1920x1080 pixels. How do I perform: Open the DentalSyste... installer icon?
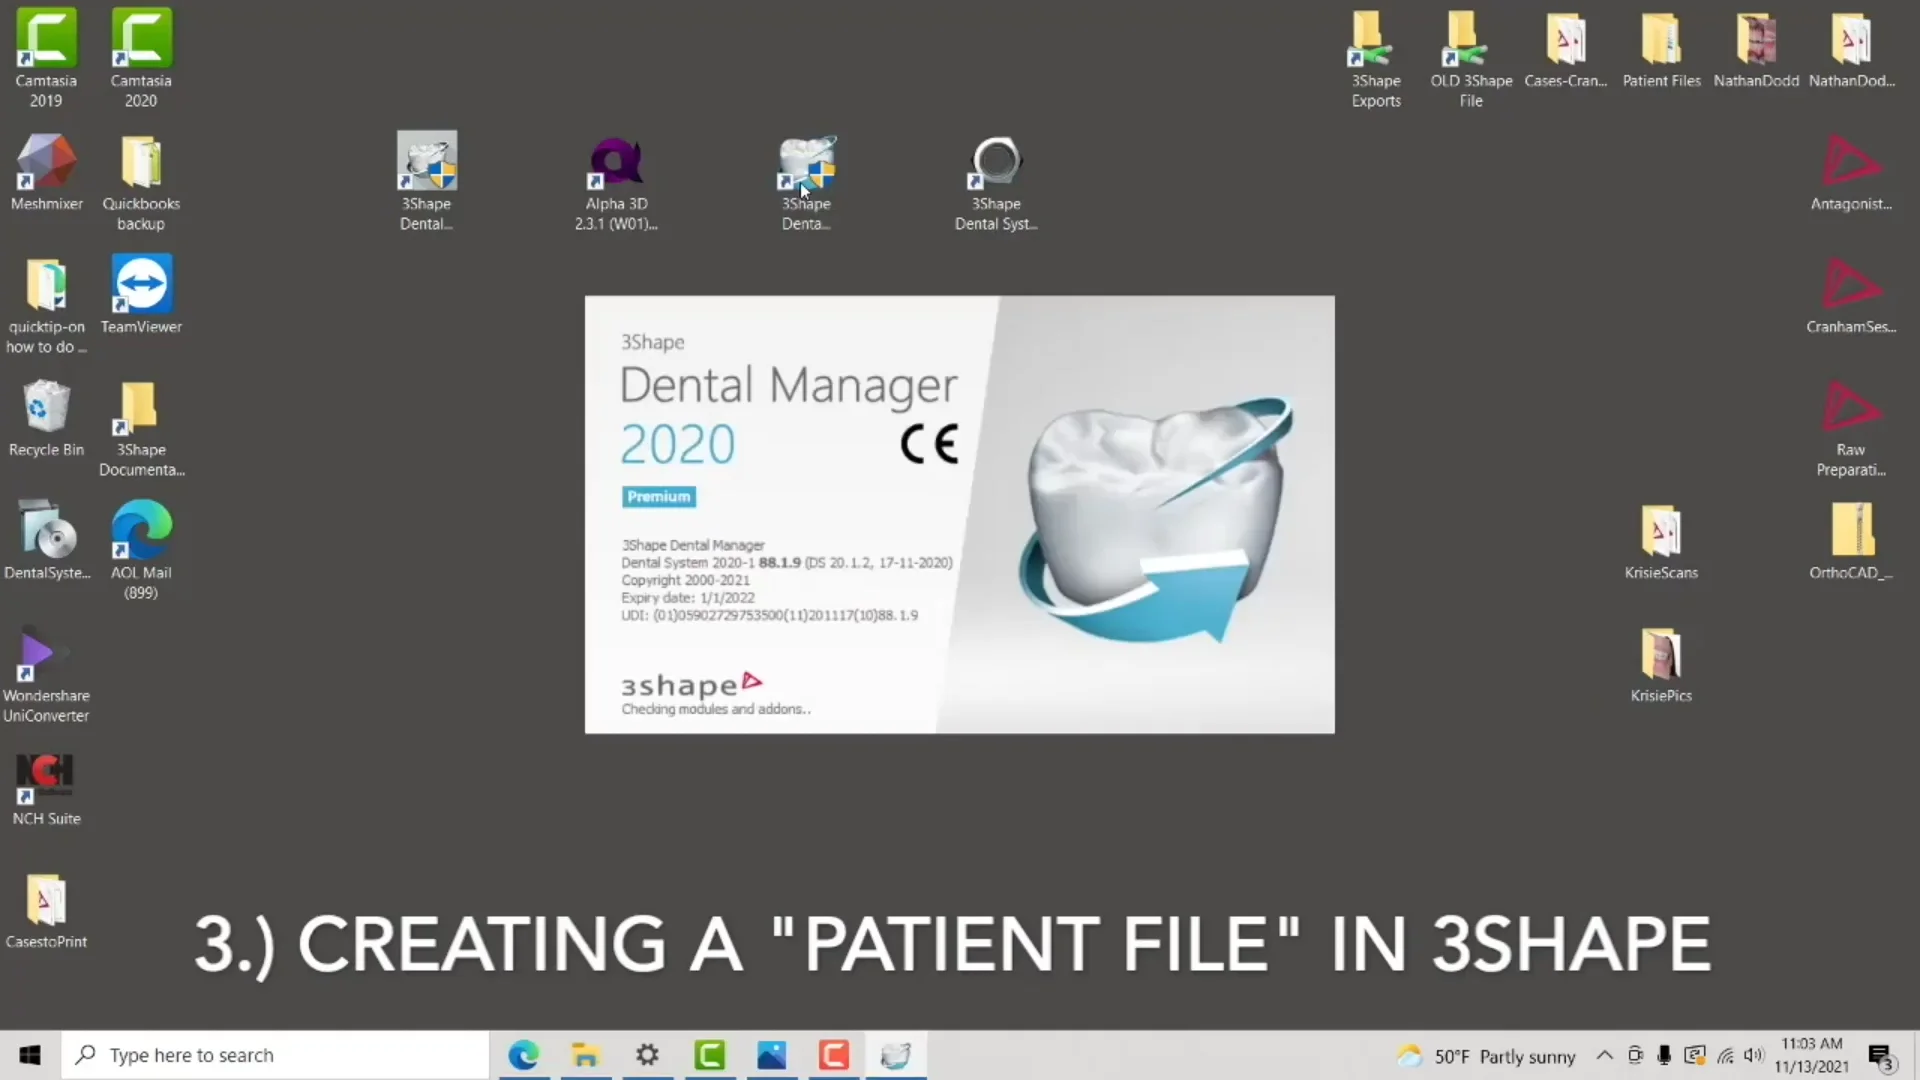pos(46,541)
